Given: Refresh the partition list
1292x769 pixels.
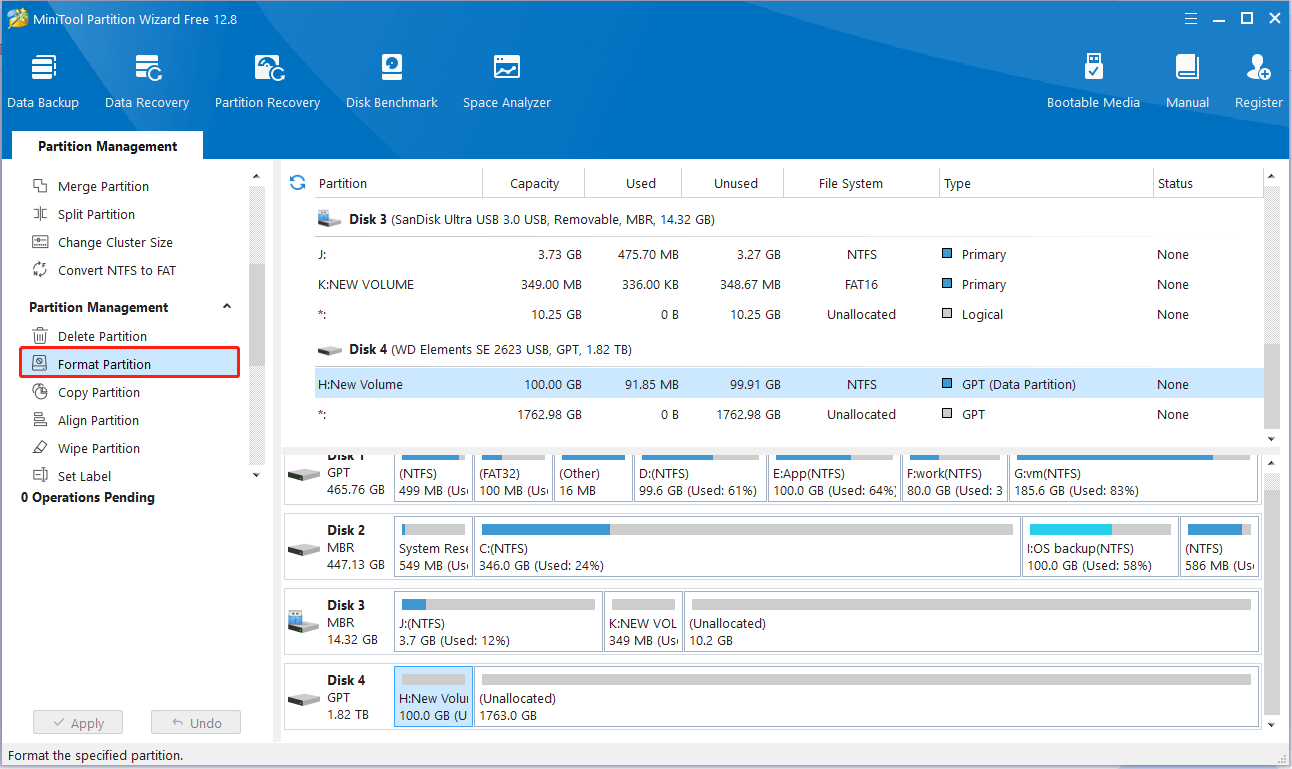Looking at the screenshot, I should point(297,182).
